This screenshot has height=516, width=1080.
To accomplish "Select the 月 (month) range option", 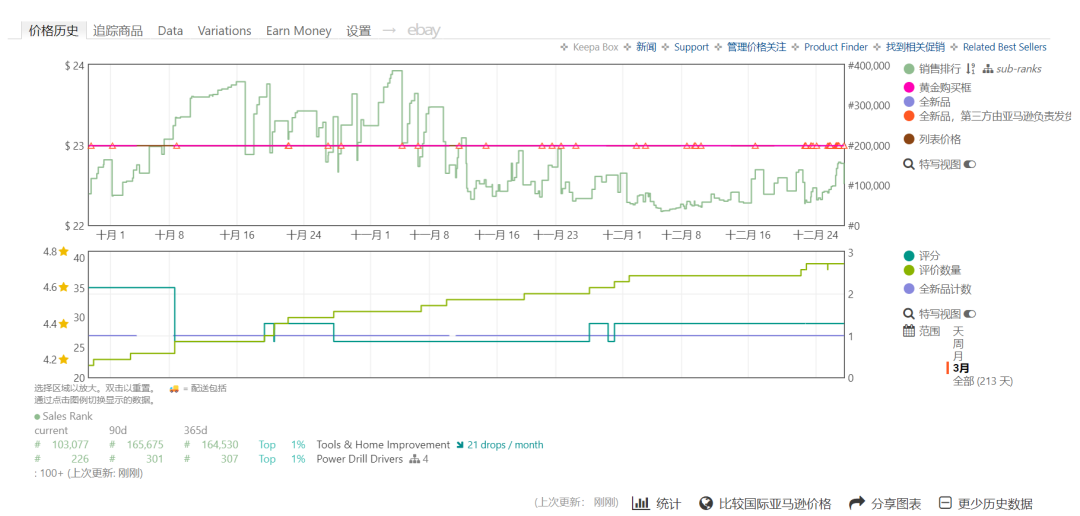I will pos(957,356).
